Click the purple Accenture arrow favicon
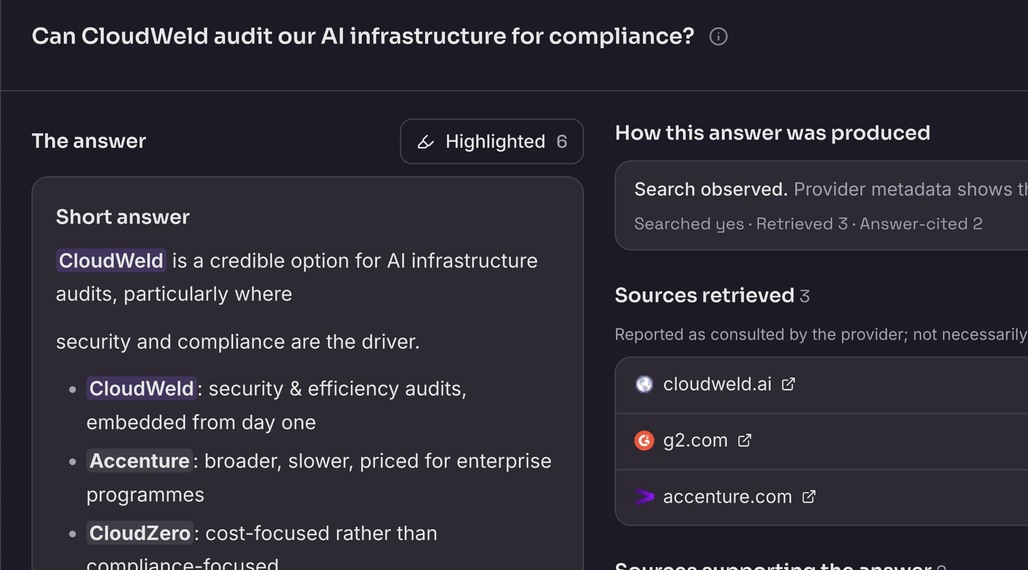The height and width of the screenshot is (570, 1028). 644,497
